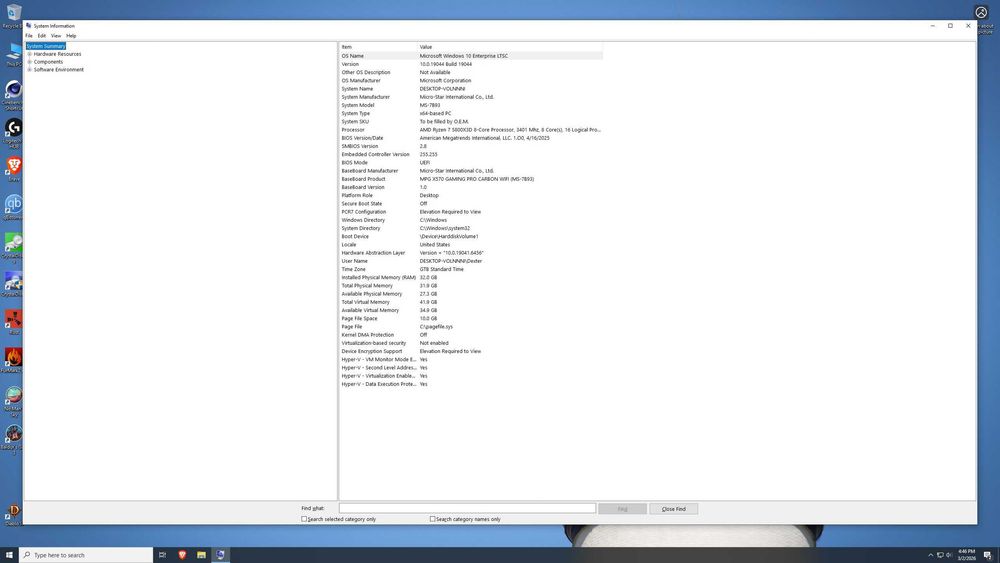Select the Hyper-V Second Level Address row
The height and width of the screenshot is (563, 1000).
coord(471,368)
